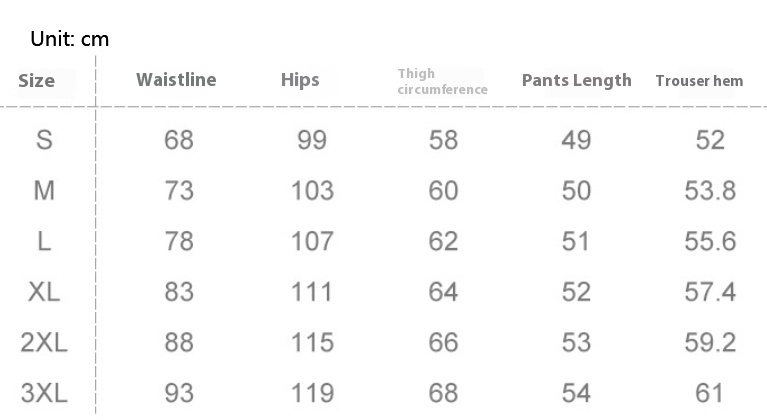This screenshot has width=767, height=420.
Task: Click the Thigh circumference header
Action: pos(442,82)
